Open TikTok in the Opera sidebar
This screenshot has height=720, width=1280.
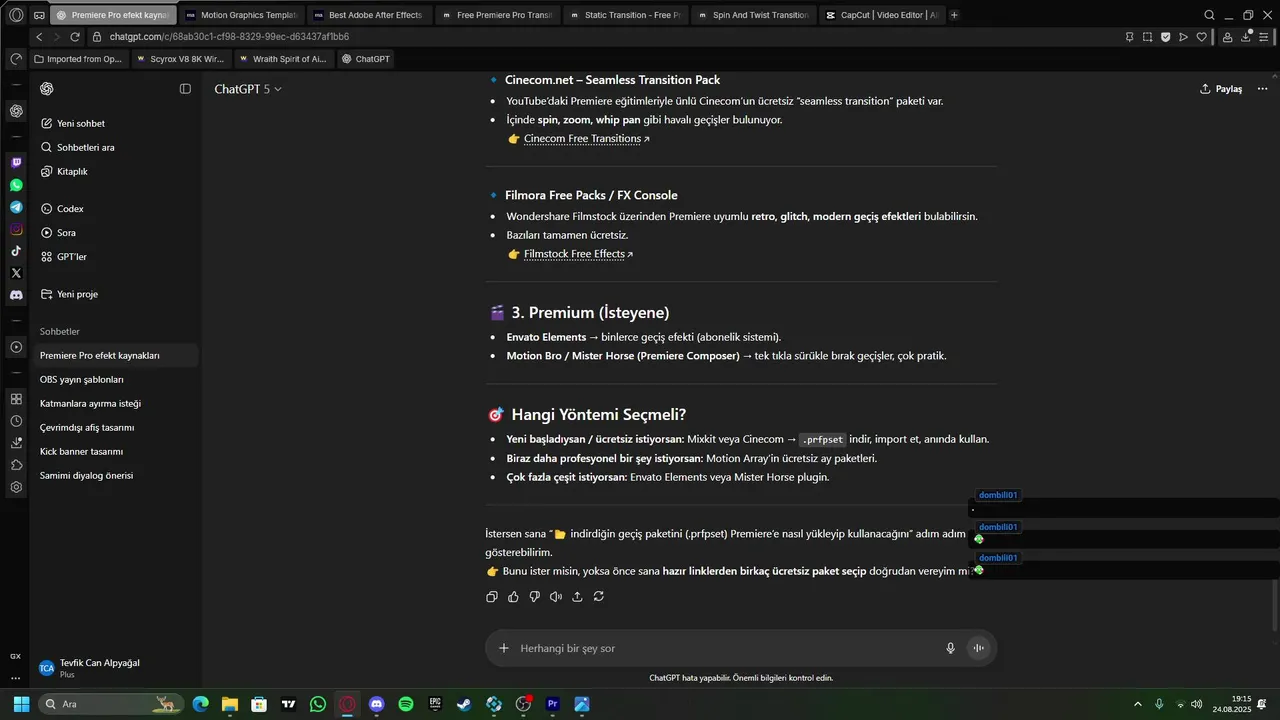[16, 251]
